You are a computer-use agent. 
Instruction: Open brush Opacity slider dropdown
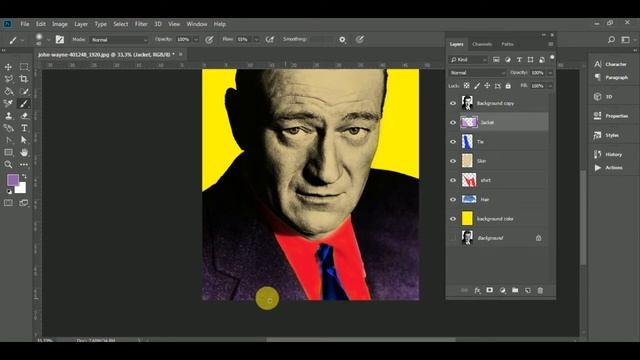[x=196, y=40]
